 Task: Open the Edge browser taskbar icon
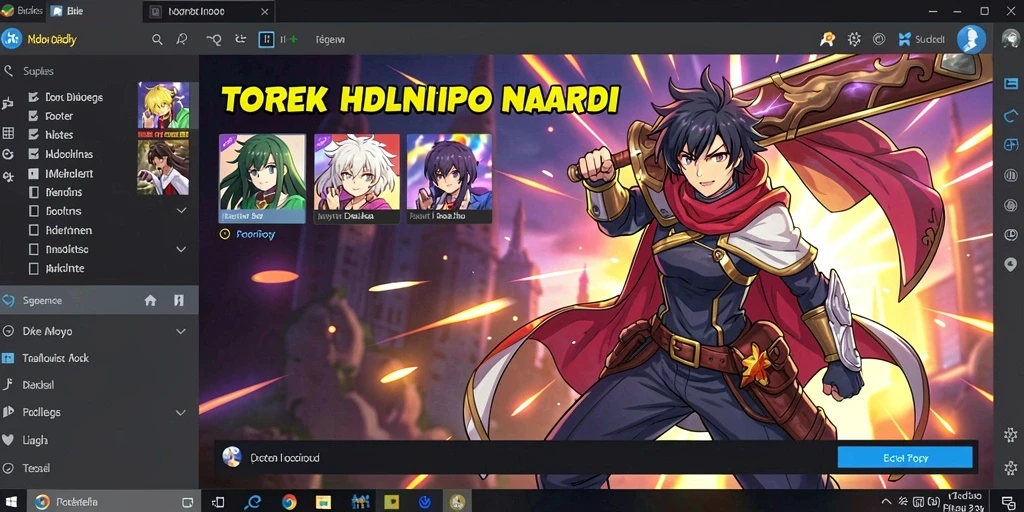(x=252, y=502)
